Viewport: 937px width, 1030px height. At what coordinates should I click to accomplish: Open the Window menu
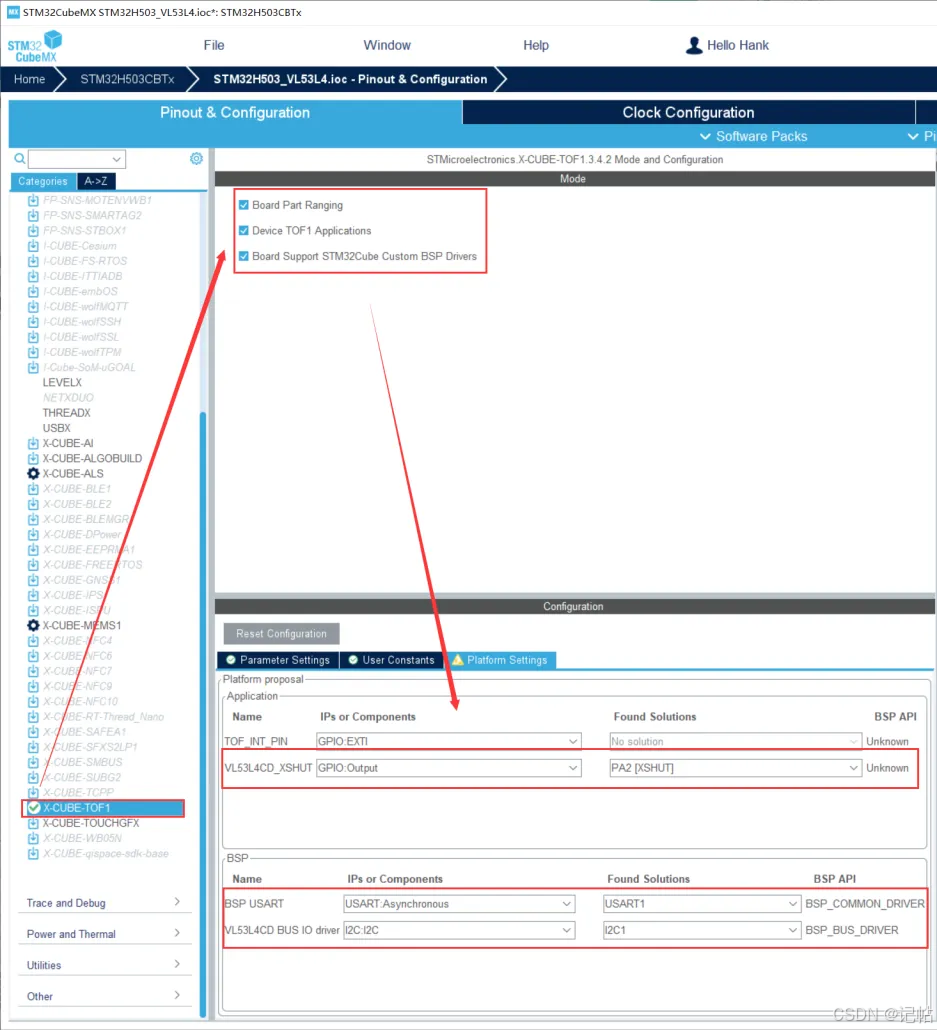click(387, 45)
